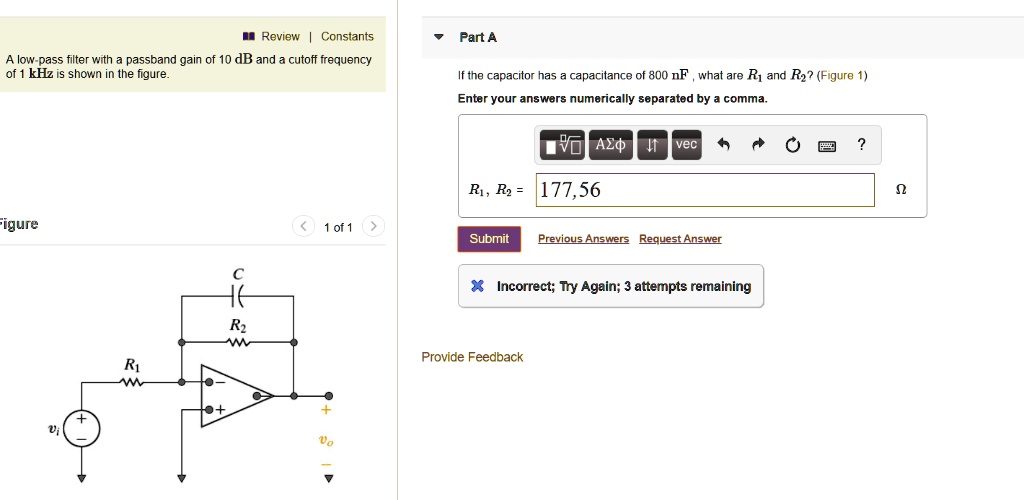Screen dimensions: 1024x500
Task: Undo the last edit with the back arrow
Action: coord(723,145)
